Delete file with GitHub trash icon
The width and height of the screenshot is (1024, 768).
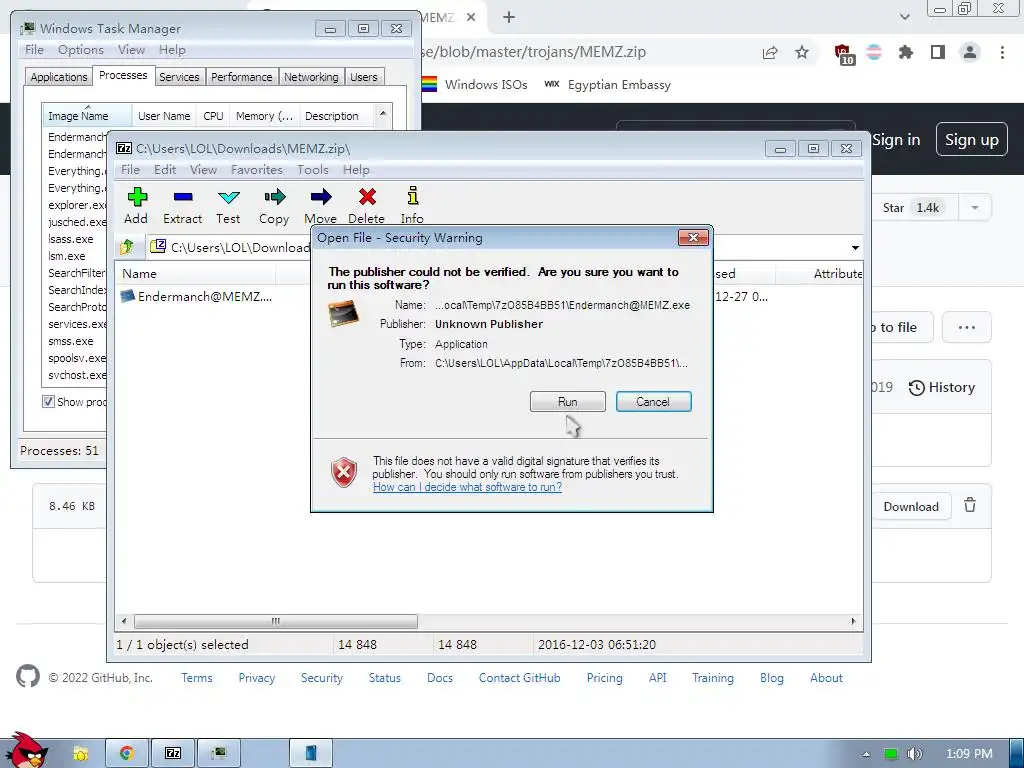click(x=970, y=505)
